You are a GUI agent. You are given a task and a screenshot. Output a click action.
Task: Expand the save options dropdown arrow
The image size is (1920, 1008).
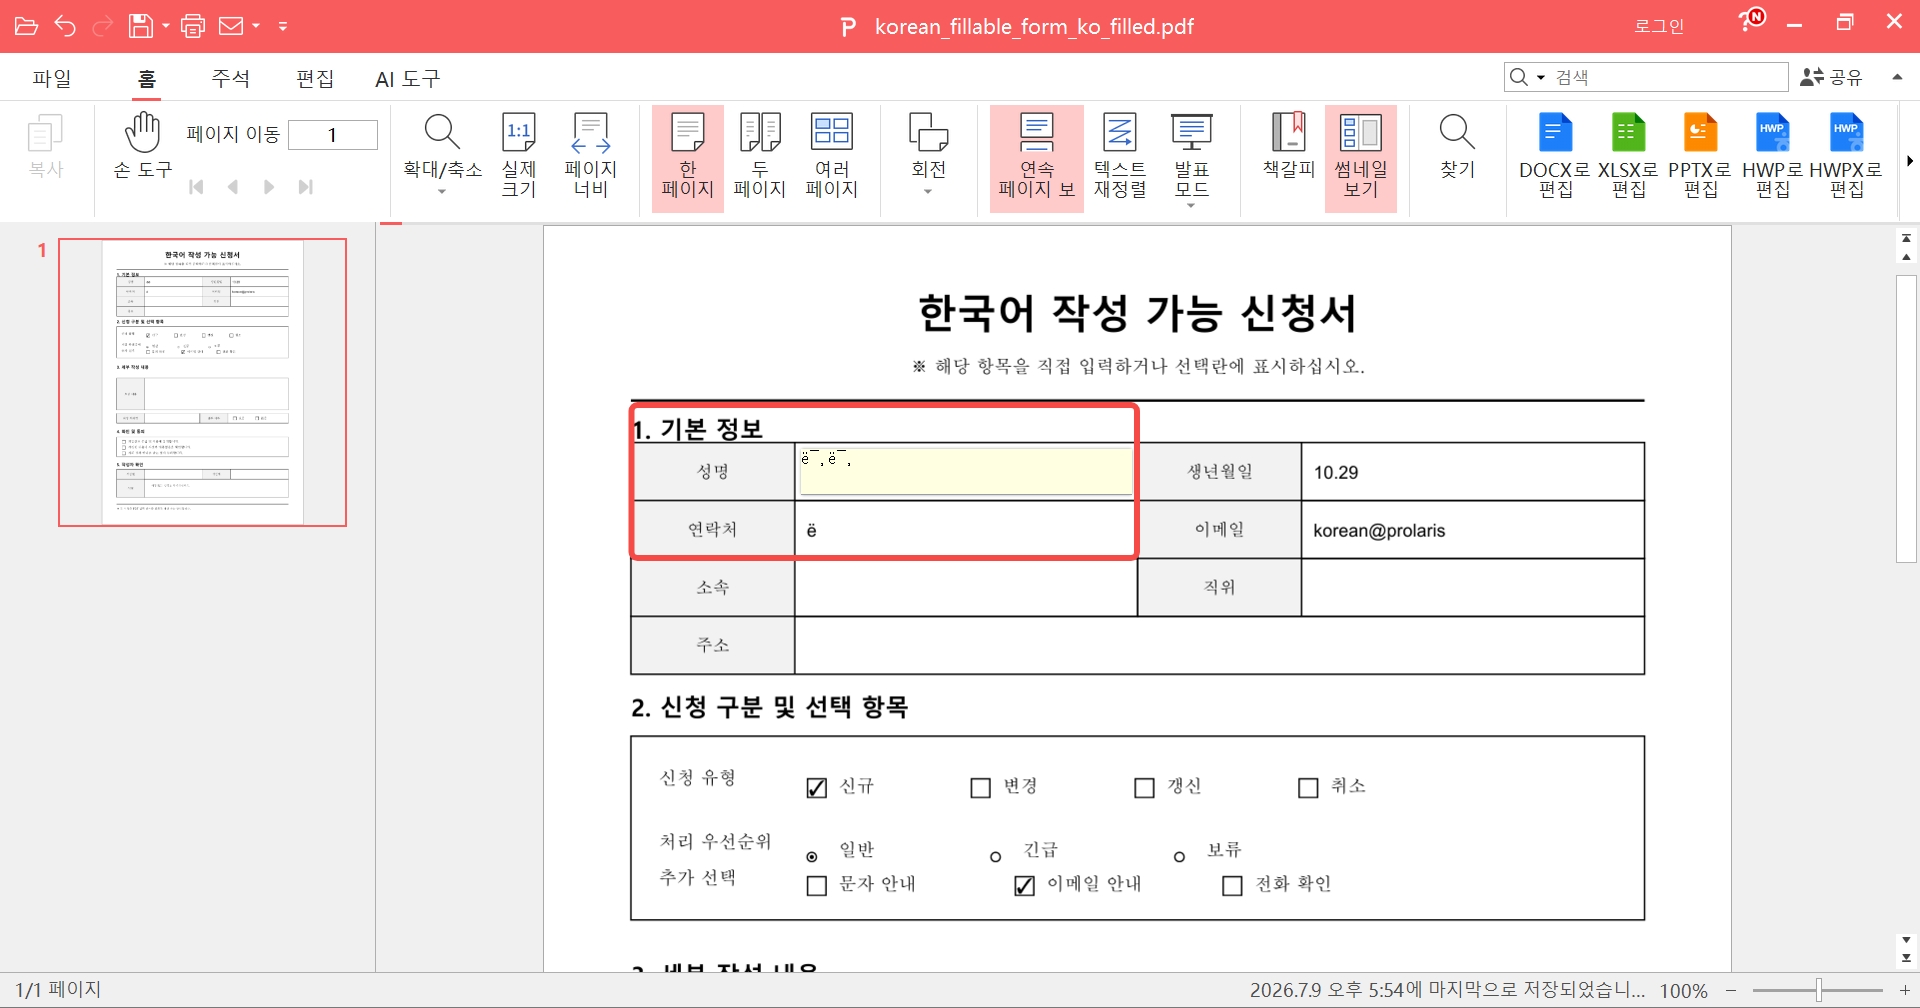point(165,26)
